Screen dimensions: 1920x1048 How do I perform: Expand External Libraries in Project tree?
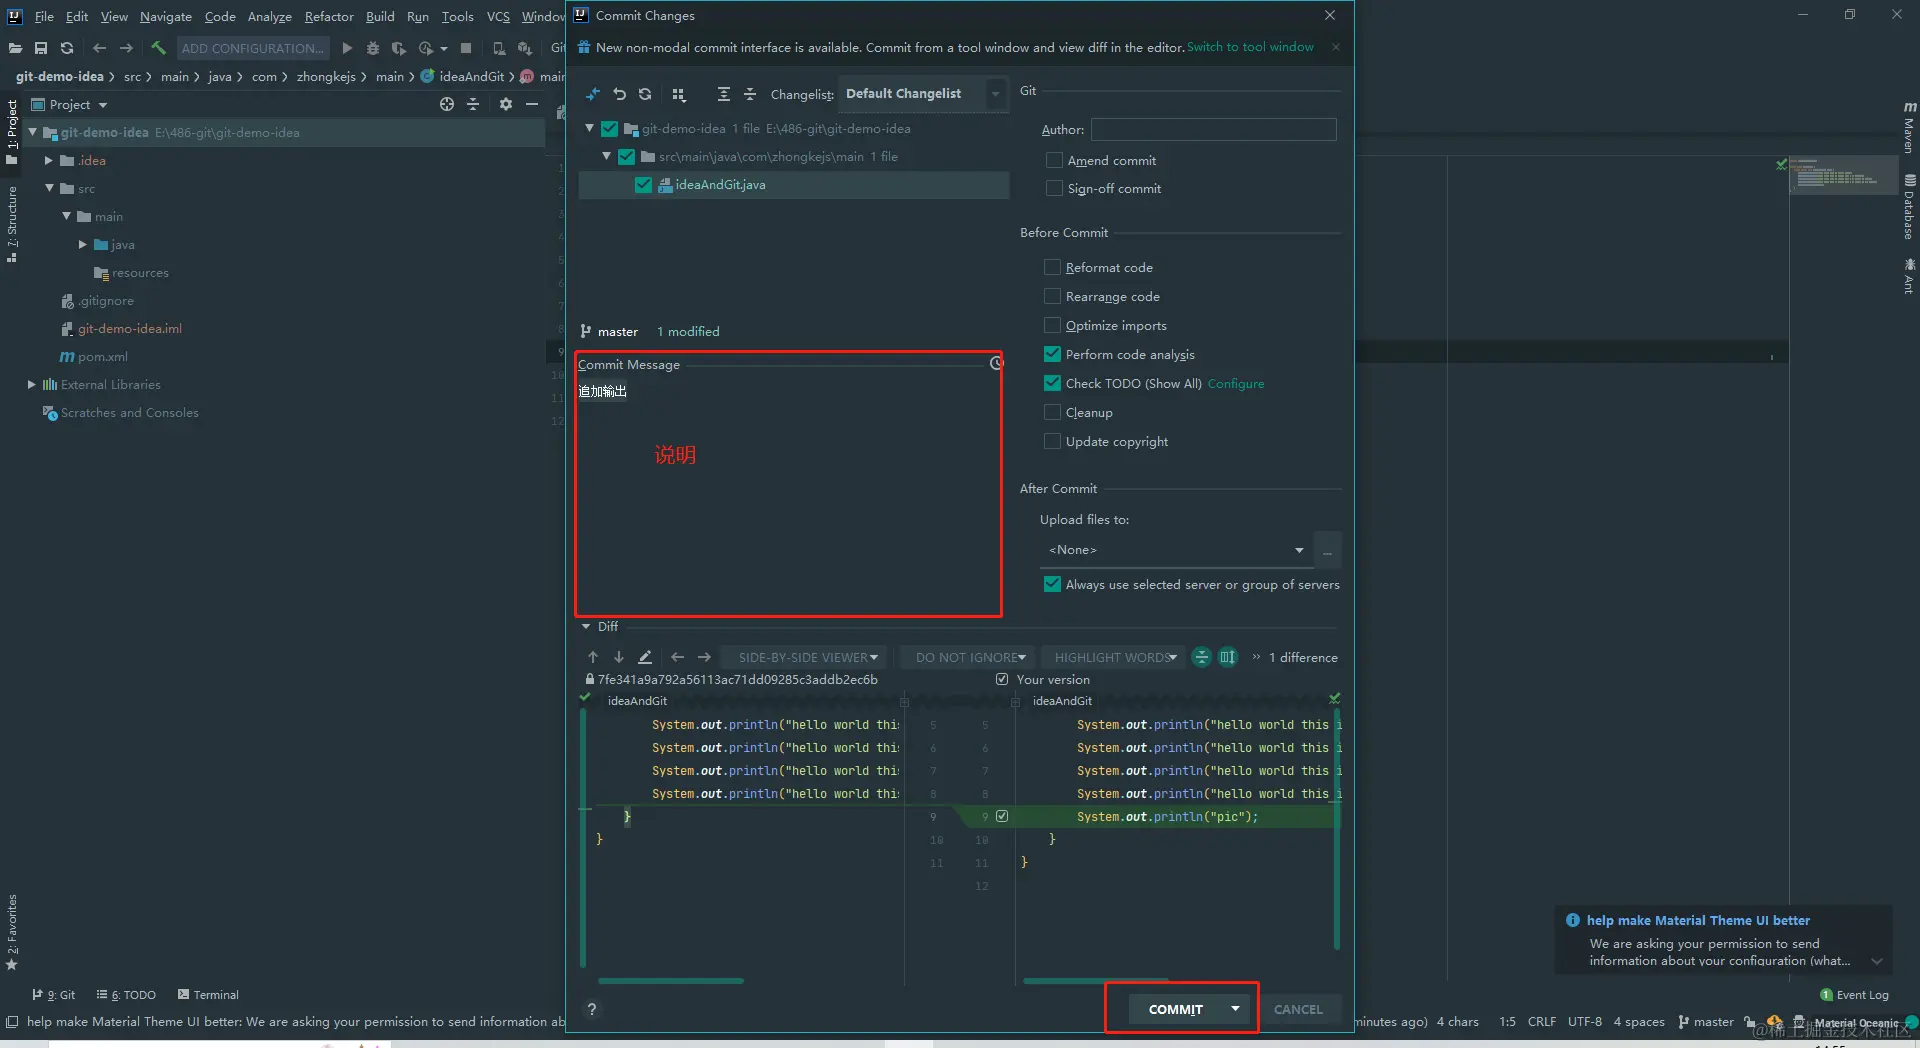[x=31, y=384]
